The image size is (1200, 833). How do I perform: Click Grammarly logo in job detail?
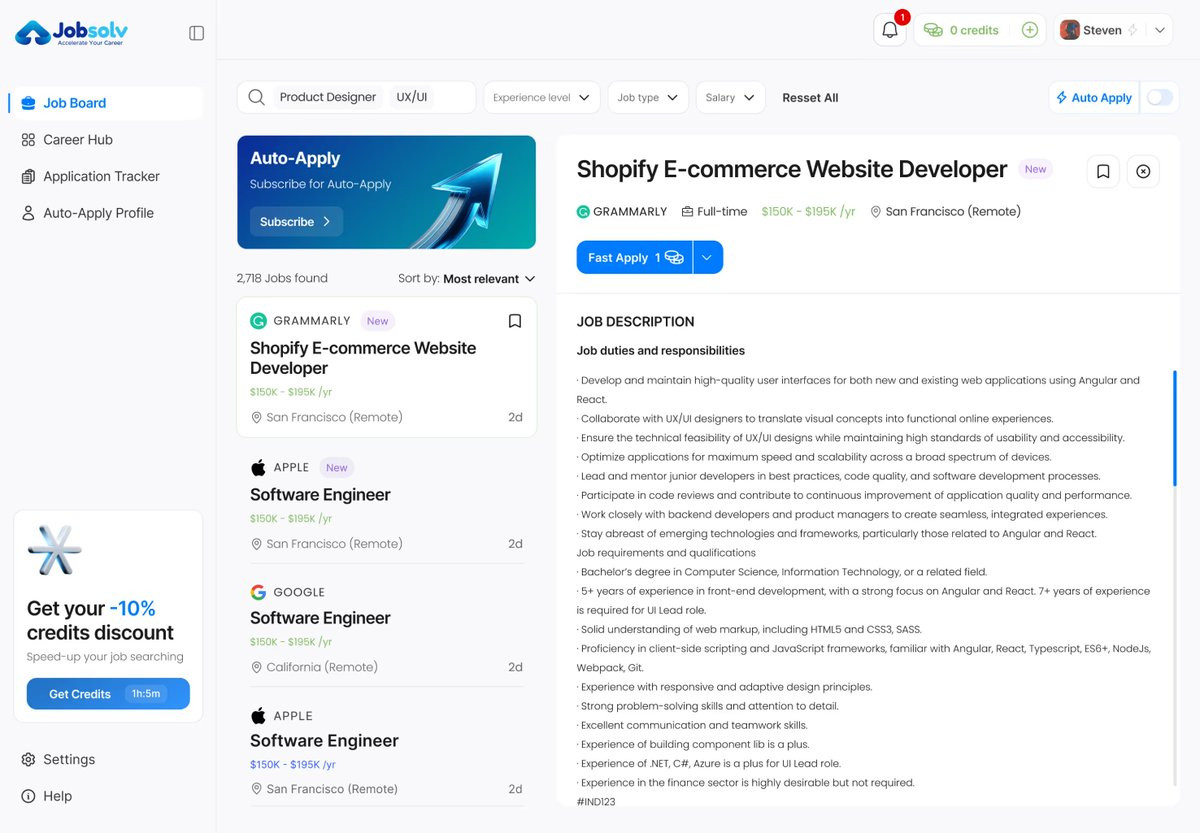[x=584, y=212]
